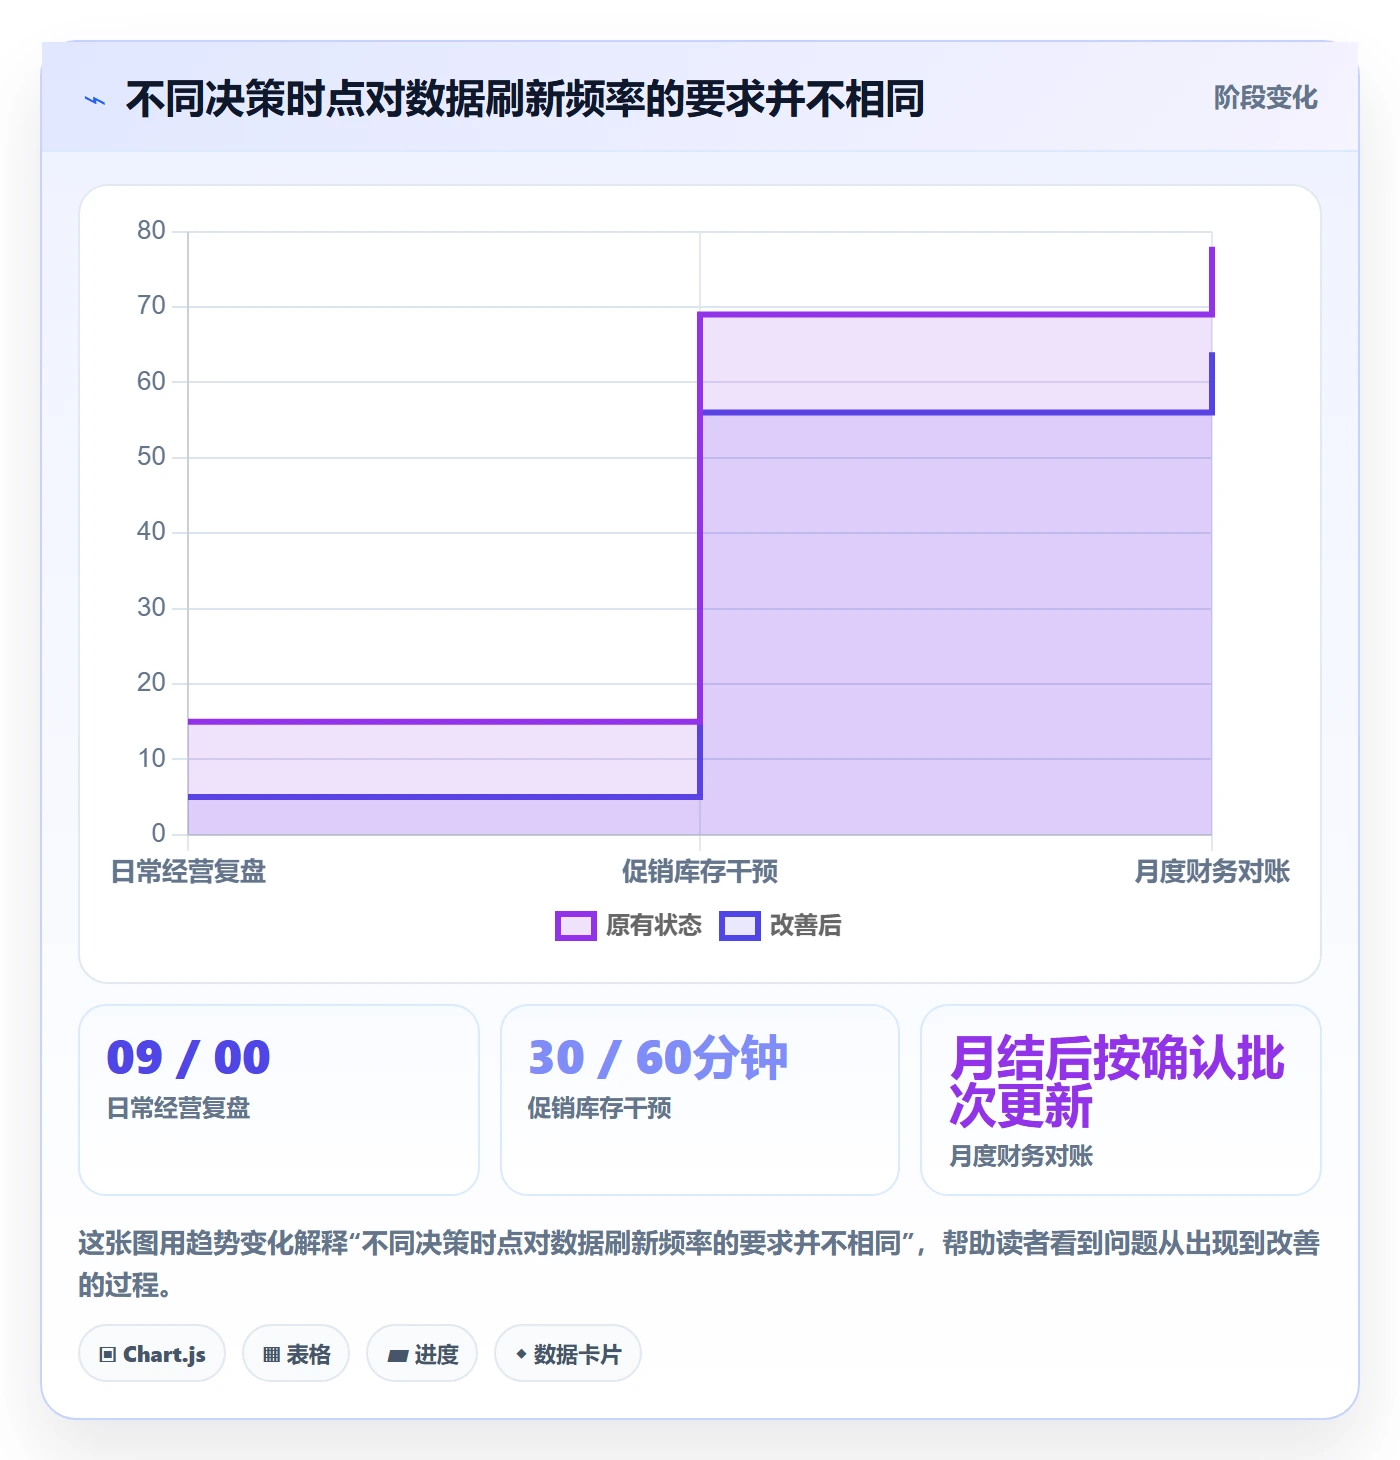
Task: Click the chart title 不同决策时点对数据刷新频率的要求并不相同
Action: coord(525,99)
